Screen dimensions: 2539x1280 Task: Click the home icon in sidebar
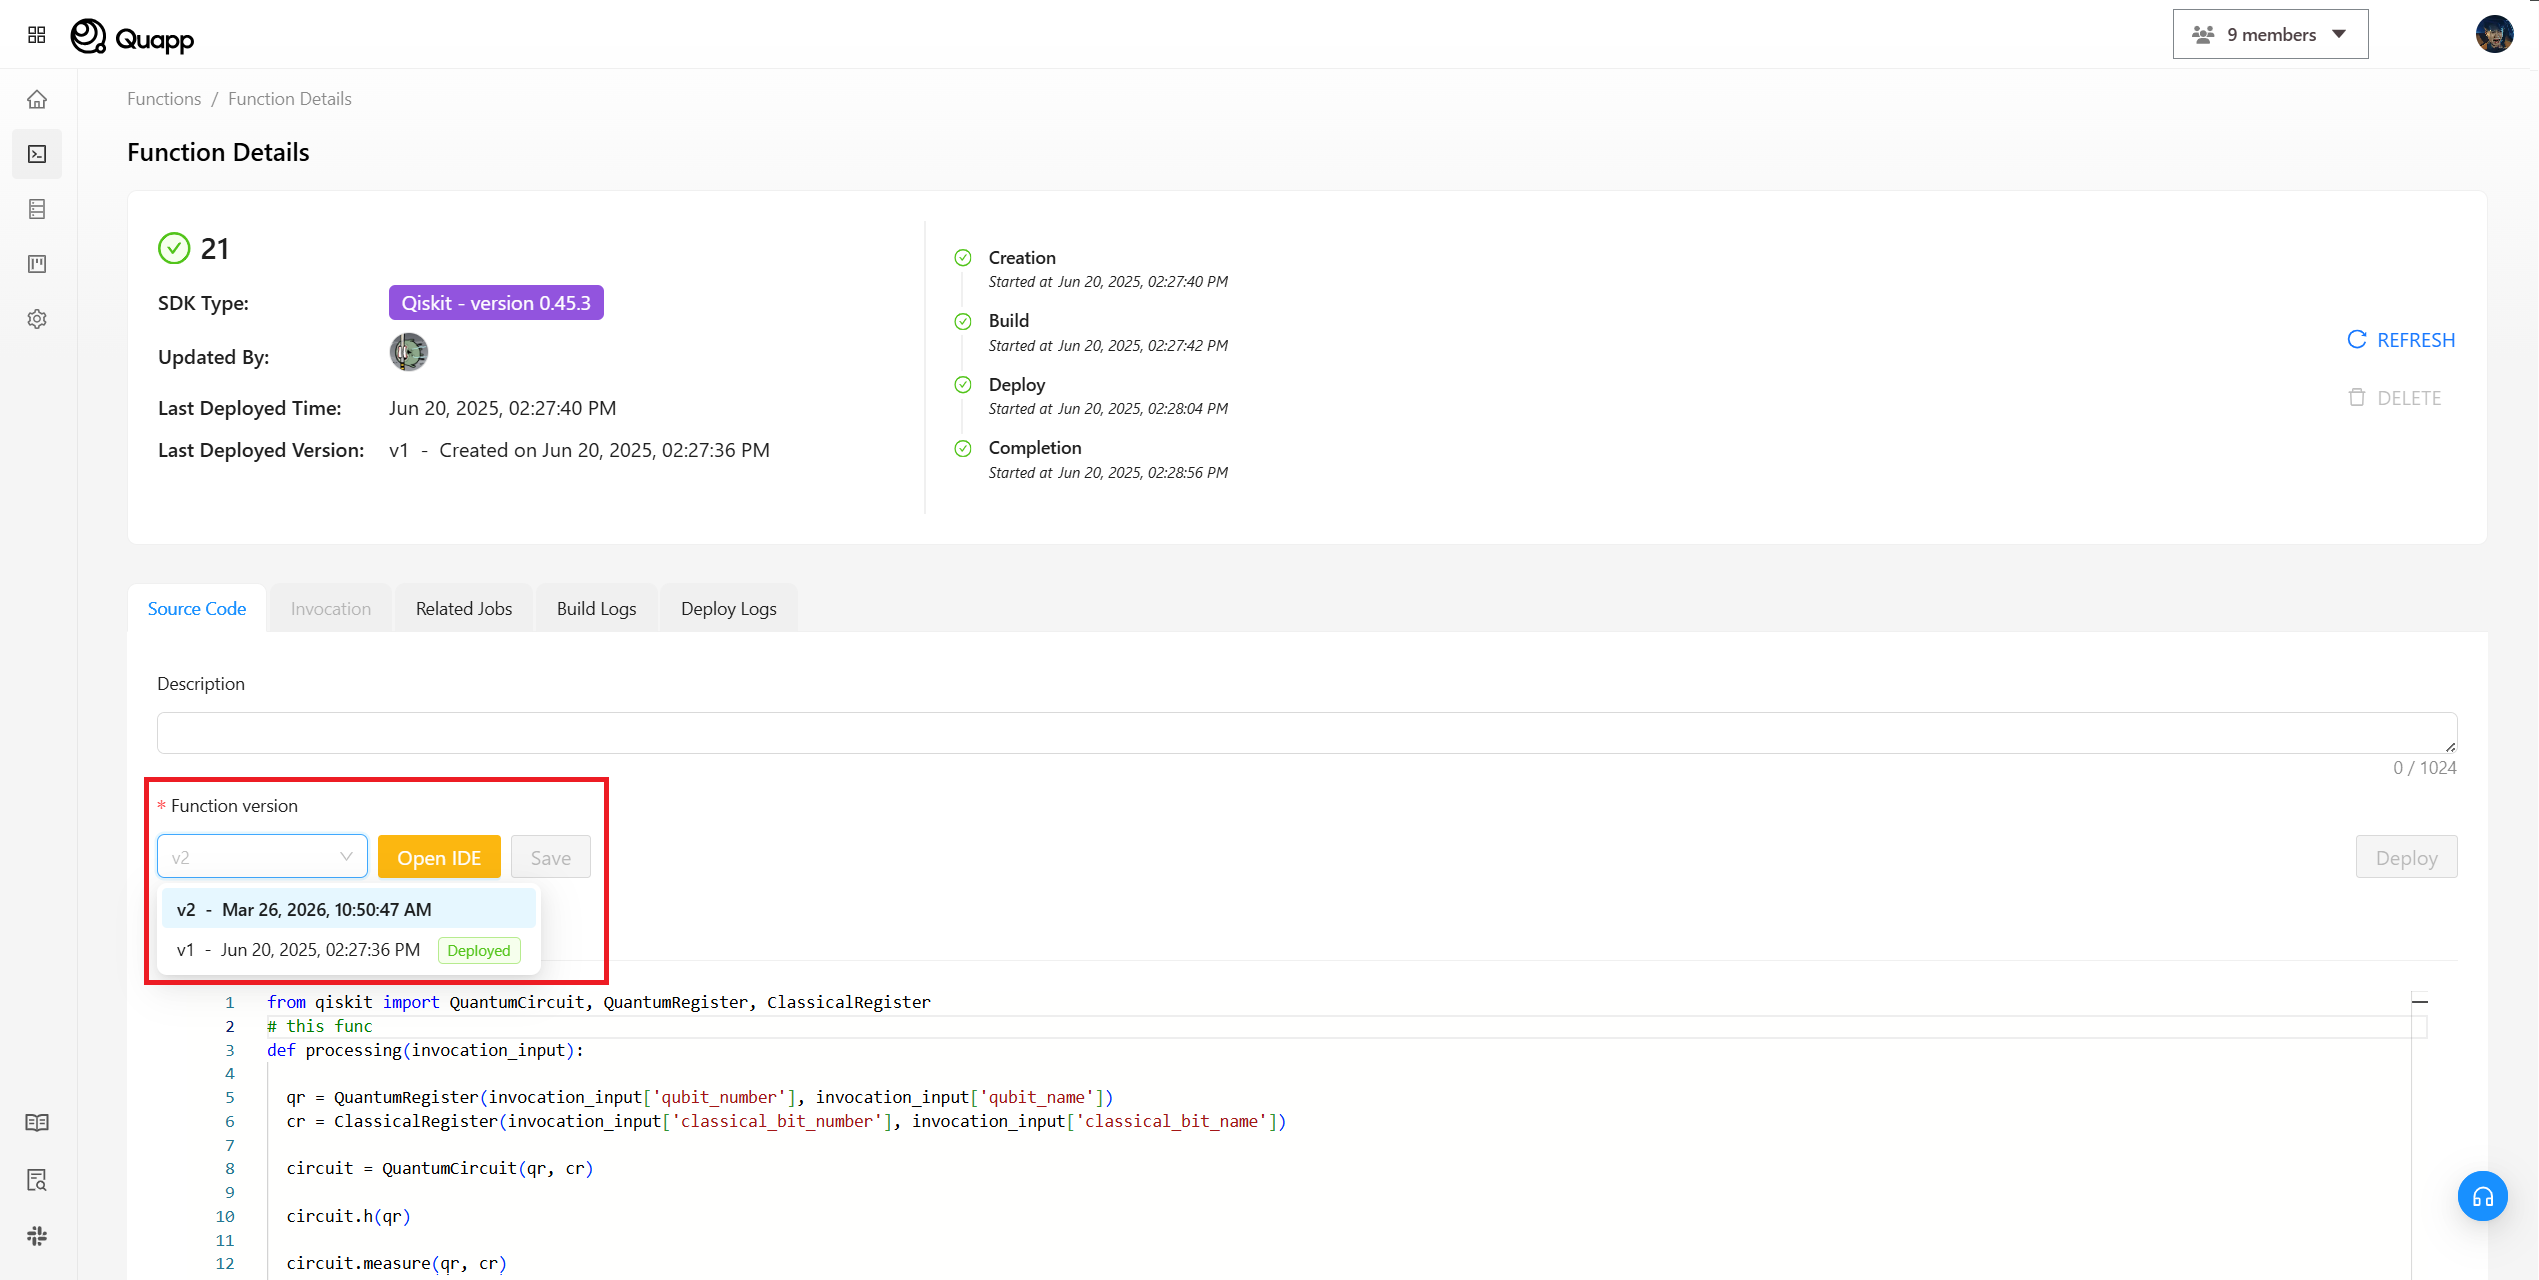coord(37,99)
